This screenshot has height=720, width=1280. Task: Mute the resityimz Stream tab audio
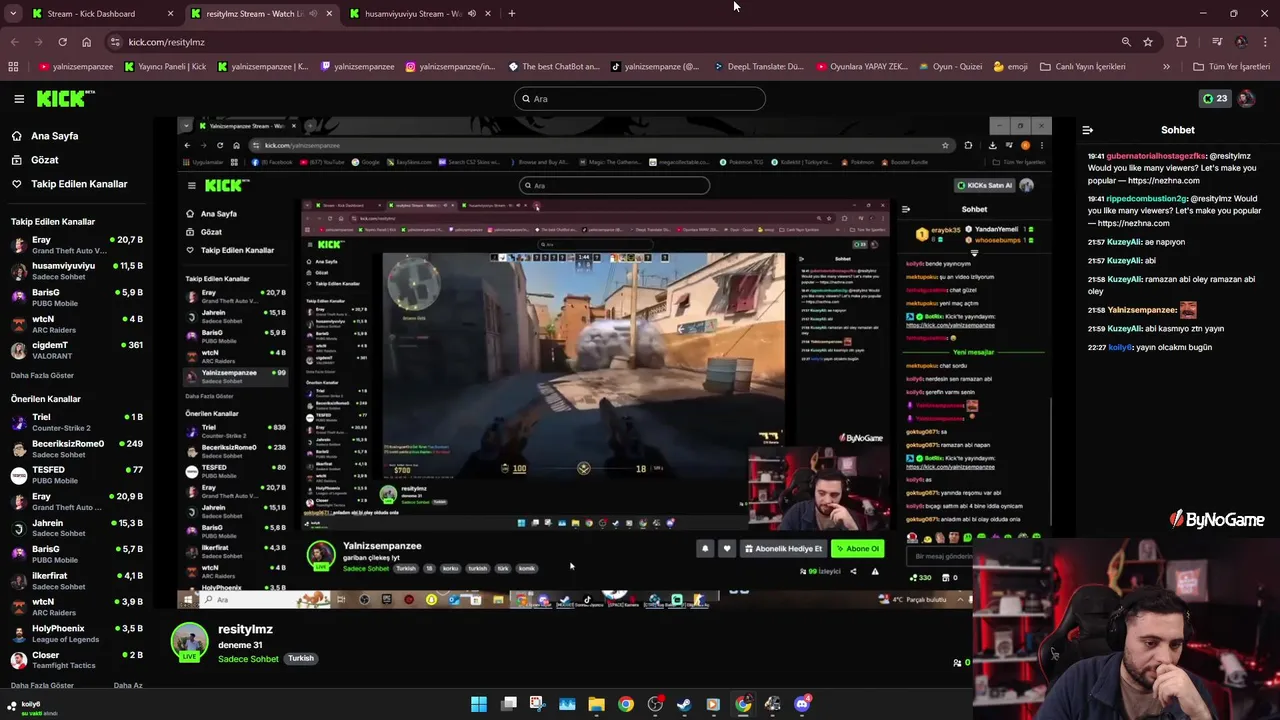[x=313, y=14]
